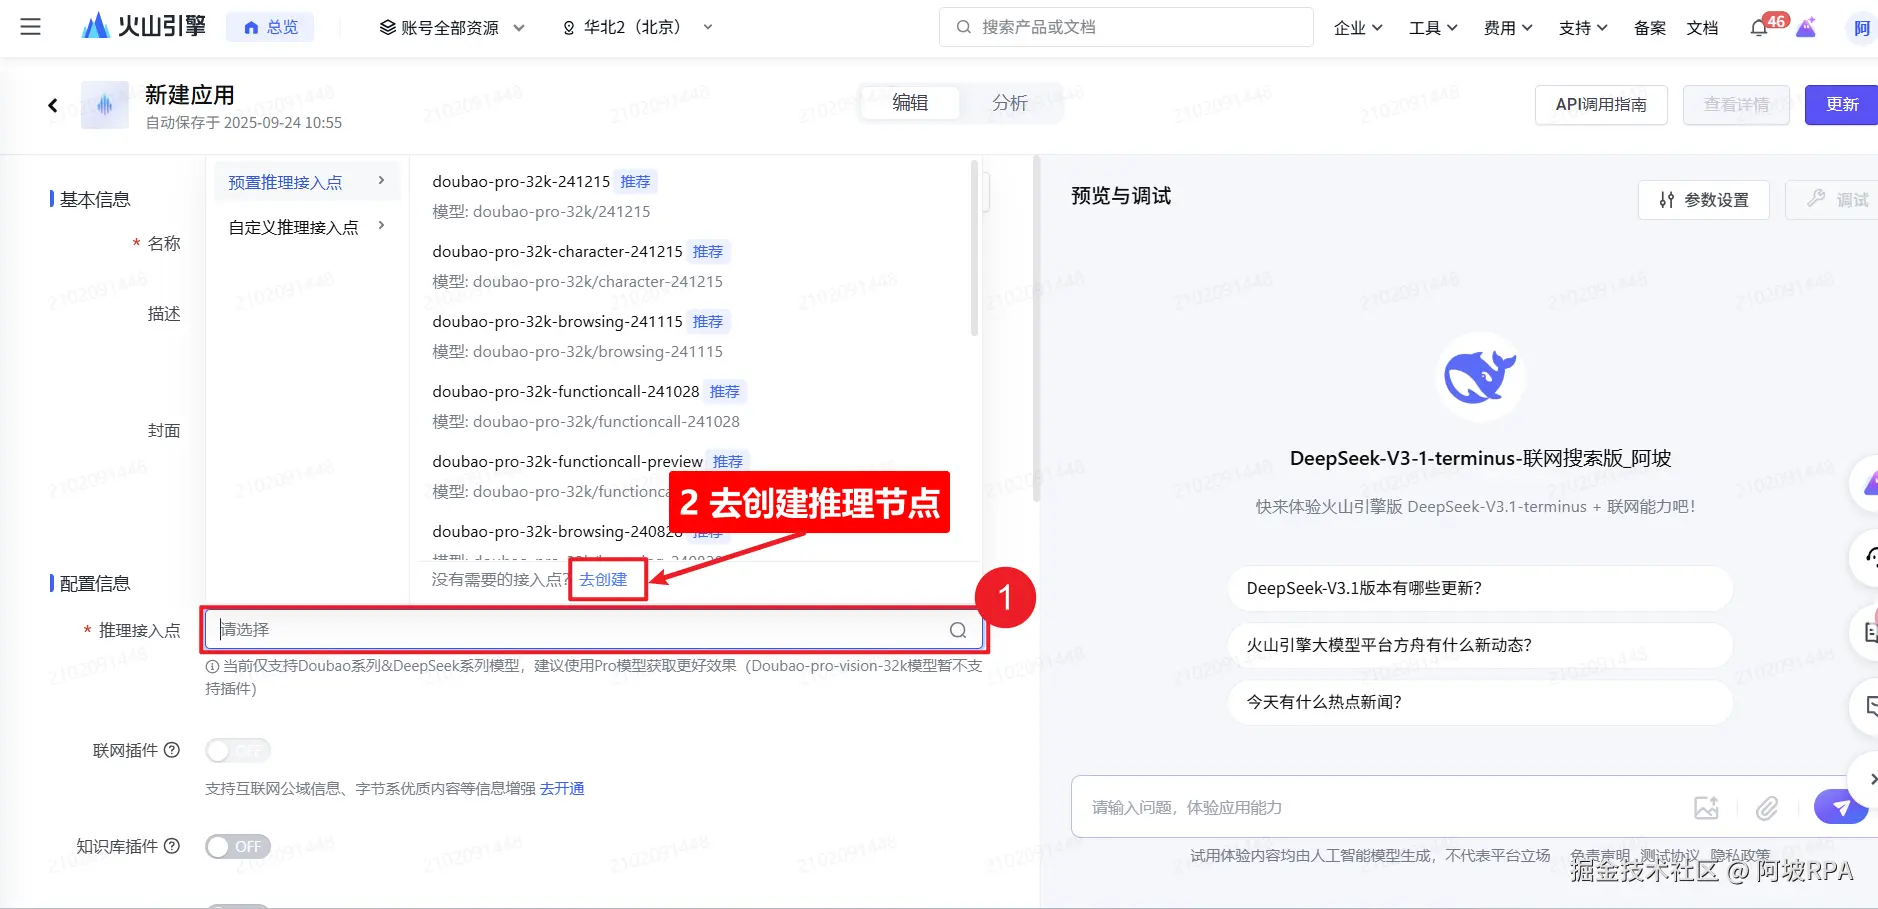Click the 更新 button
Image resolution: width=1878 pixels, height=909 pixels.
[1841, 105]
